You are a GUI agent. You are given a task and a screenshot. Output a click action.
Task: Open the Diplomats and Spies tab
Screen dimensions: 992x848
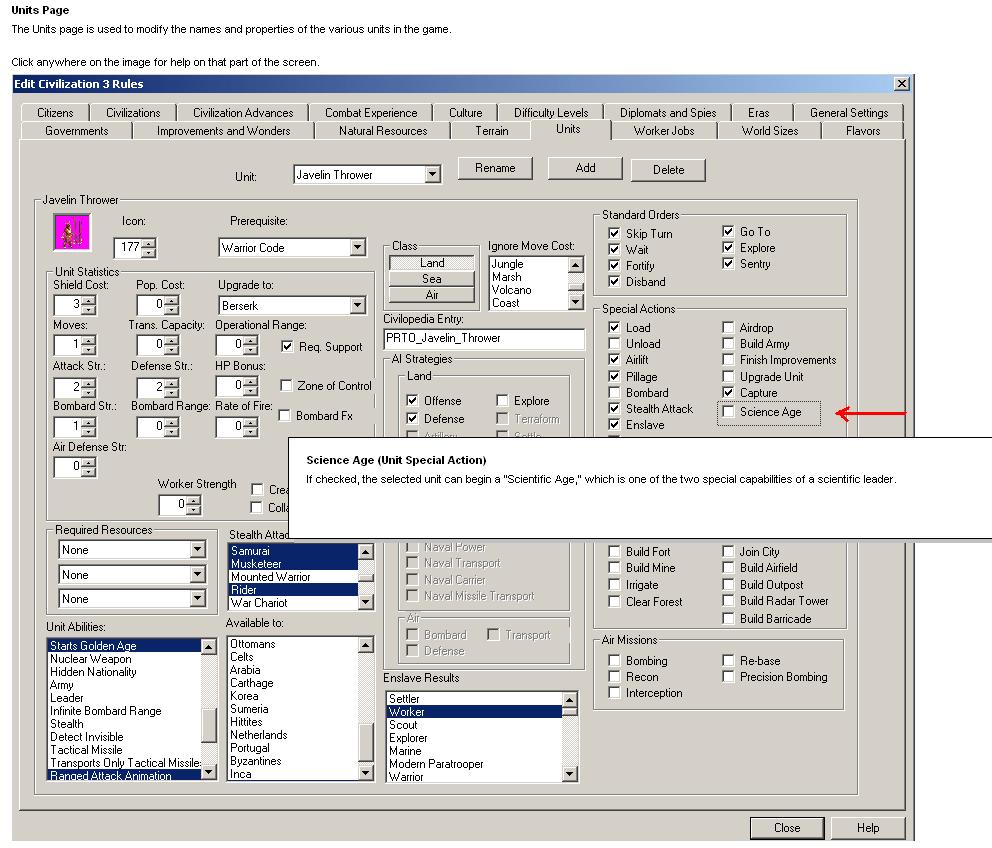pos(667,113)
